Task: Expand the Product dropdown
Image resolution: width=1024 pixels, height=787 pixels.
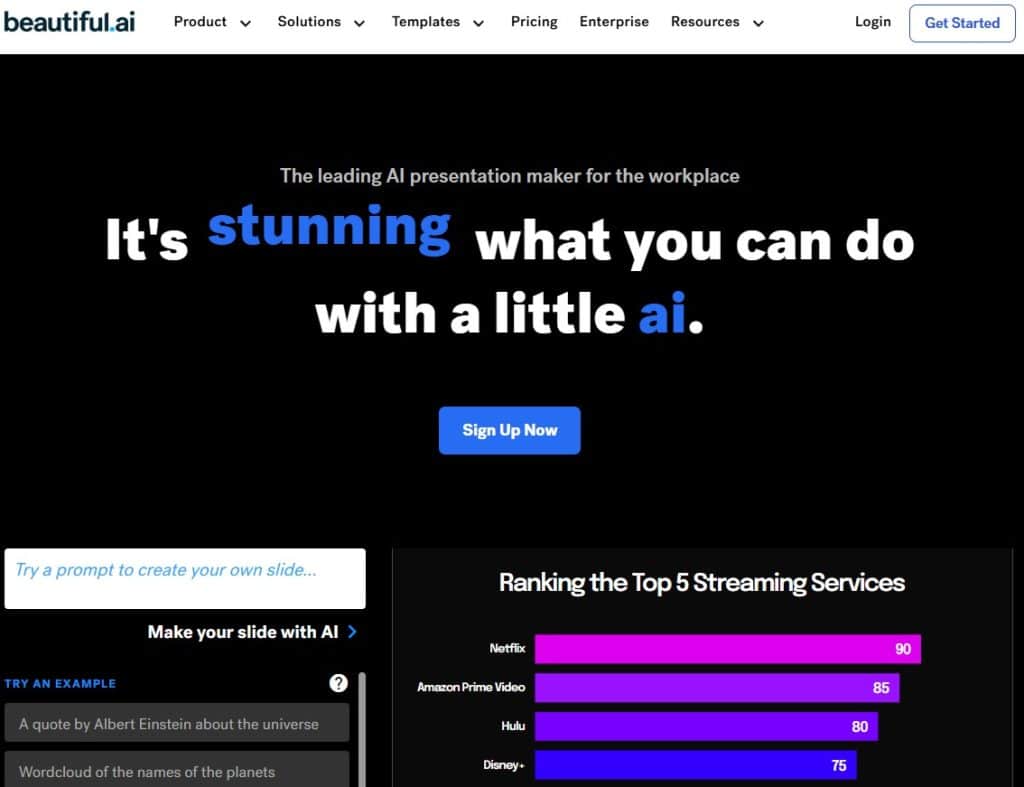Action: pyautogui.click(x=212, y=22)
